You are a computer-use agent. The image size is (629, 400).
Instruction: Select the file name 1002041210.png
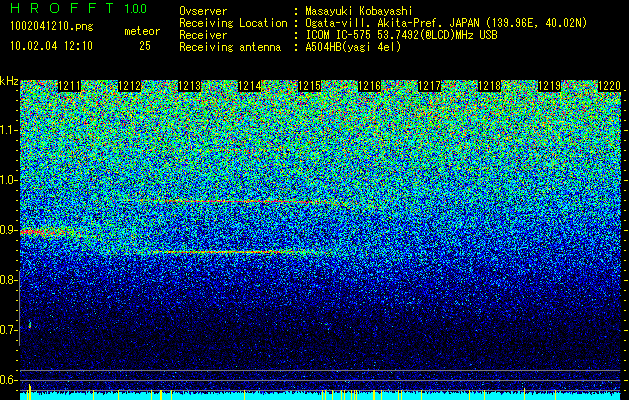tap(52, 27)
